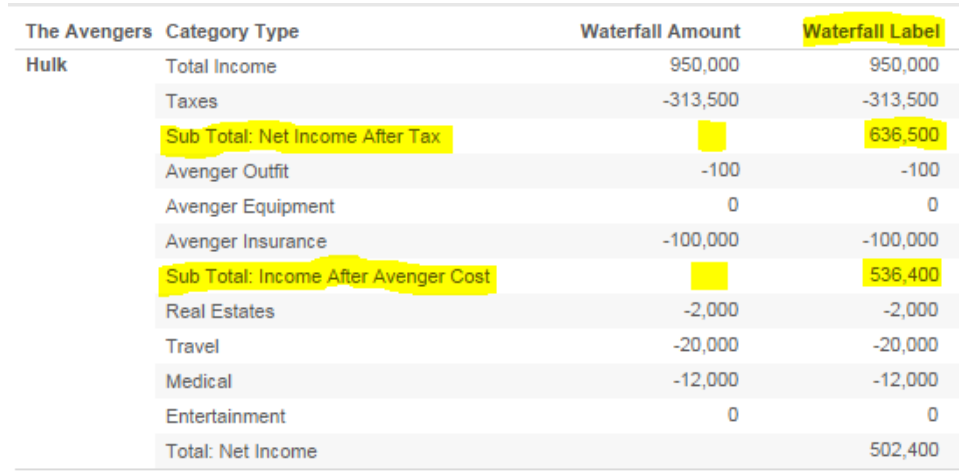Click Waterfall Amount value in Avenger Equipment row
Screen dimensions: 960x474
point(733,205)
